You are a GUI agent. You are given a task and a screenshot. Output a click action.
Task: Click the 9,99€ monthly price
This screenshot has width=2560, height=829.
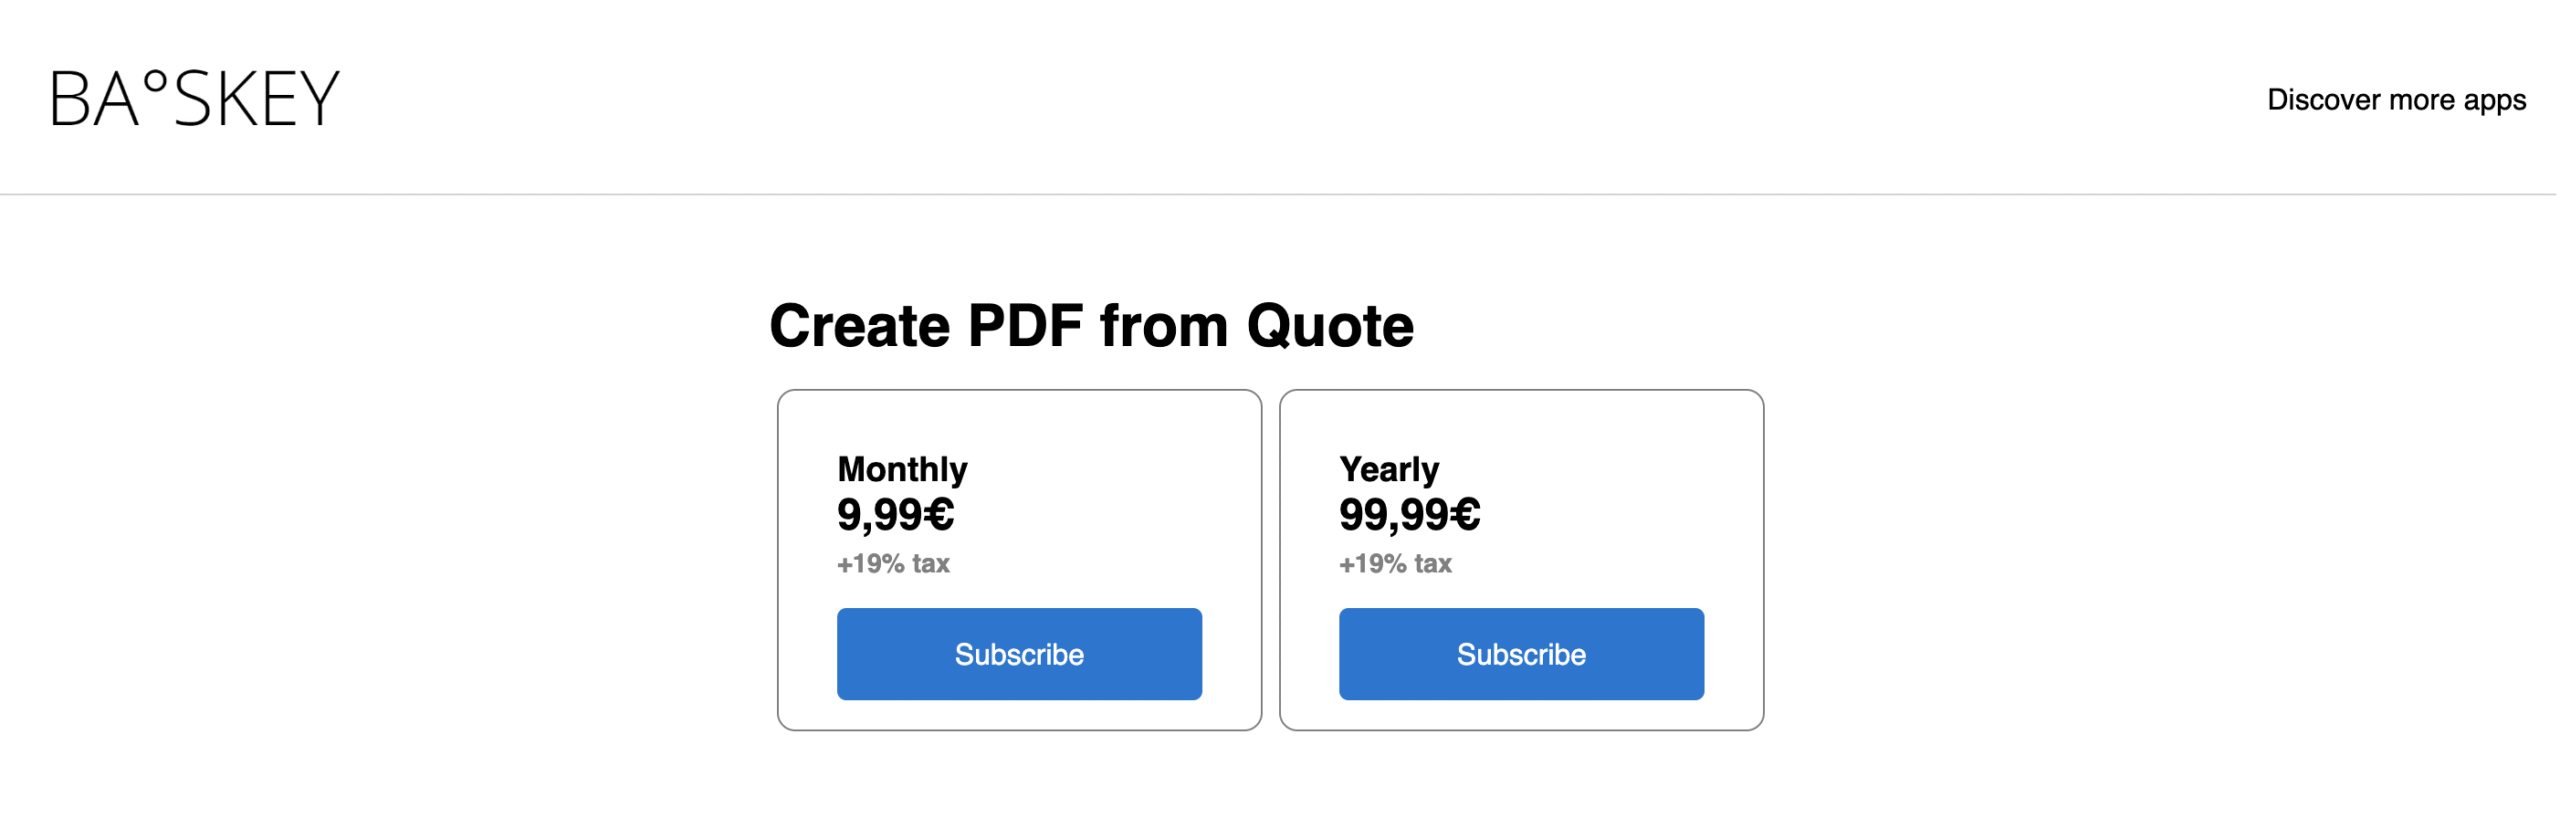[x=895, y=515]
